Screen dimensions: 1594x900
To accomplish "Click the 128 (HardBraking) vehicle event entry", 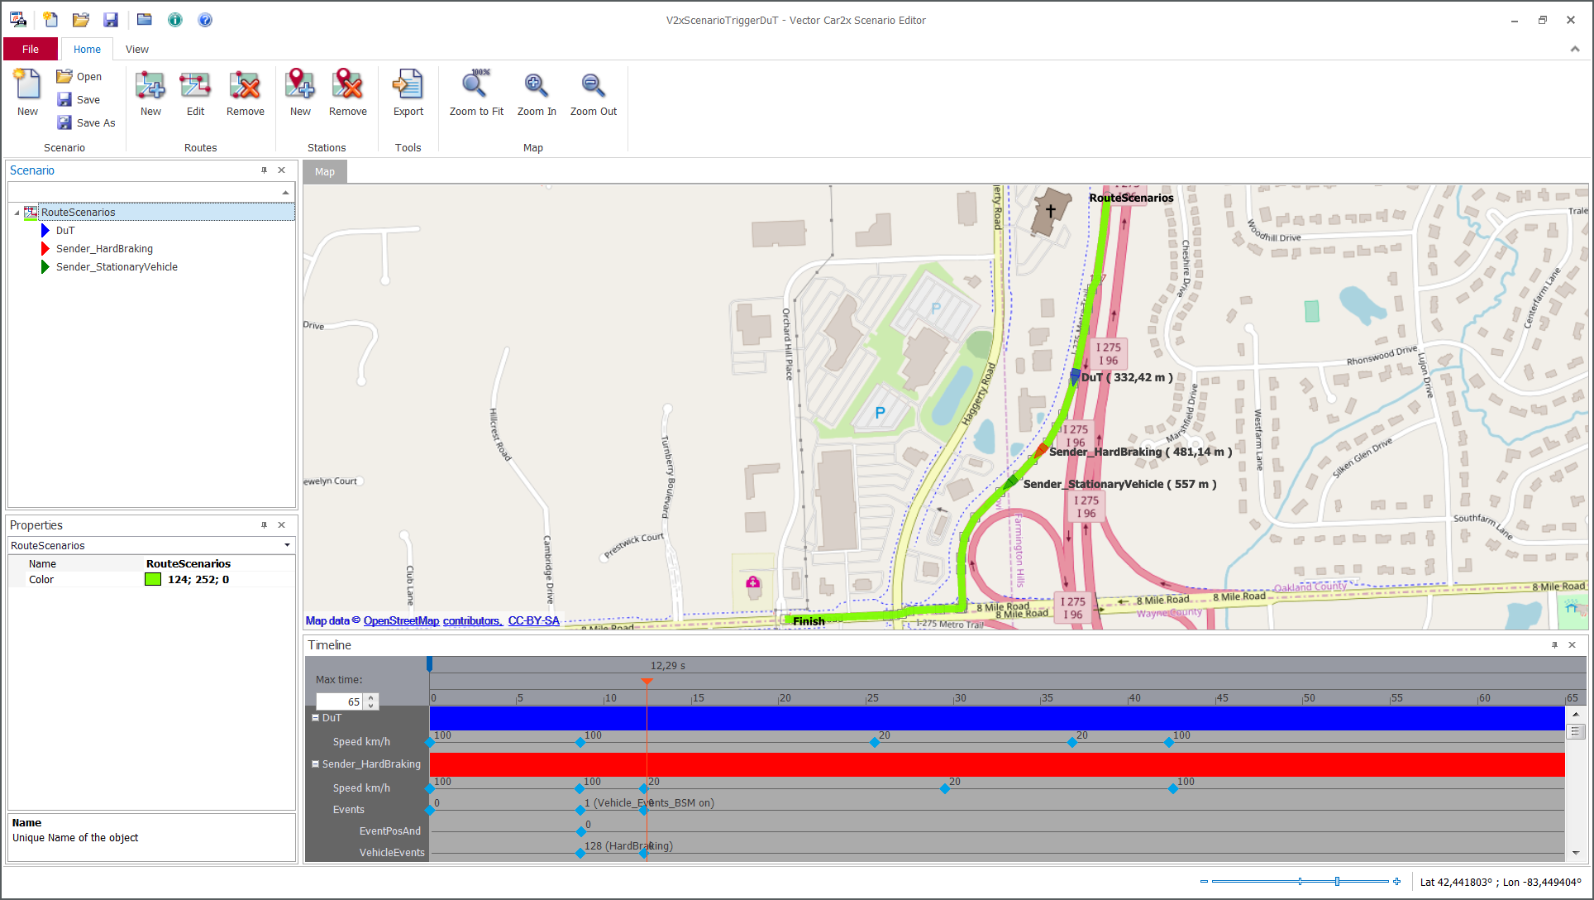I will point(628,846).
